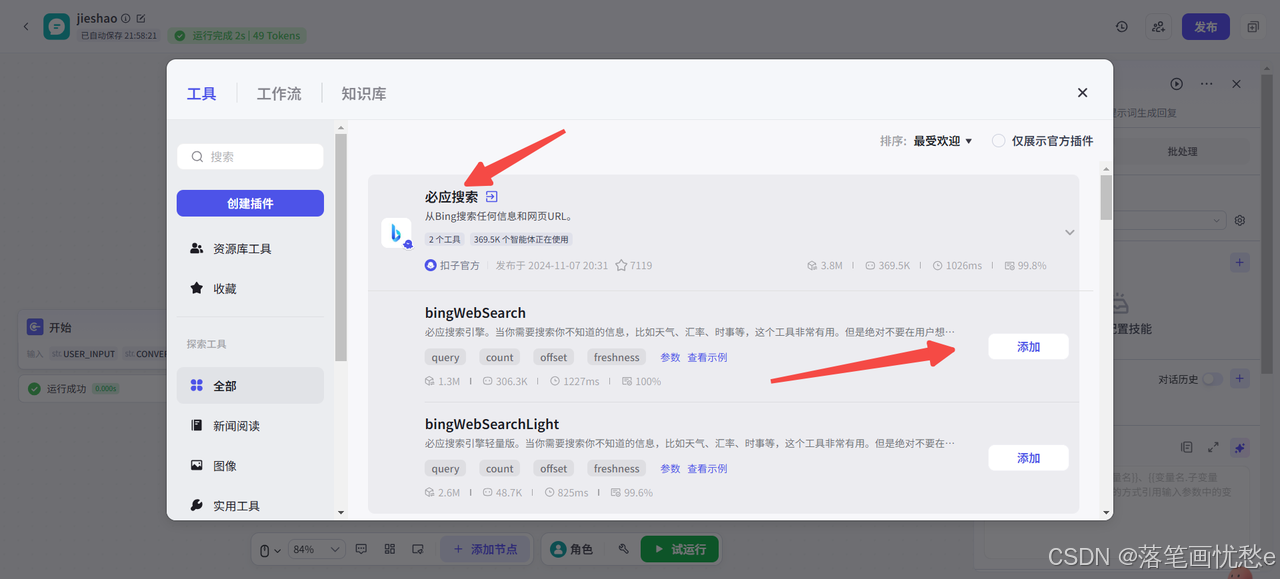This screenshot has width=1280, height=579.
Task: Click the 实用工具 wrench icon
Action: click(196, 505)
